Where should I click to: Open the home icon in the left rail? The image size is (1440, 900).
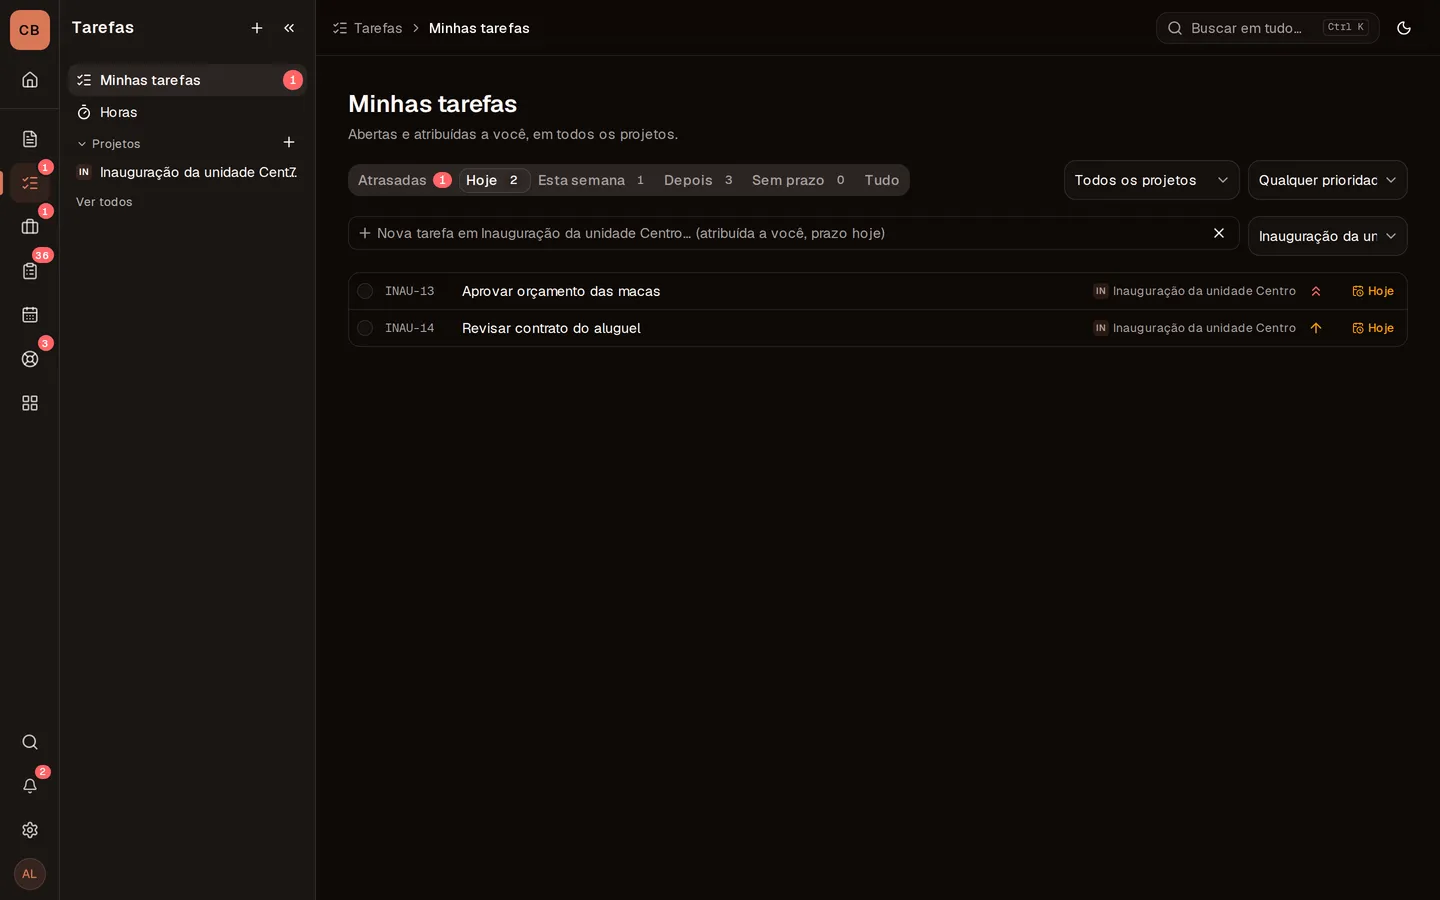30,80
